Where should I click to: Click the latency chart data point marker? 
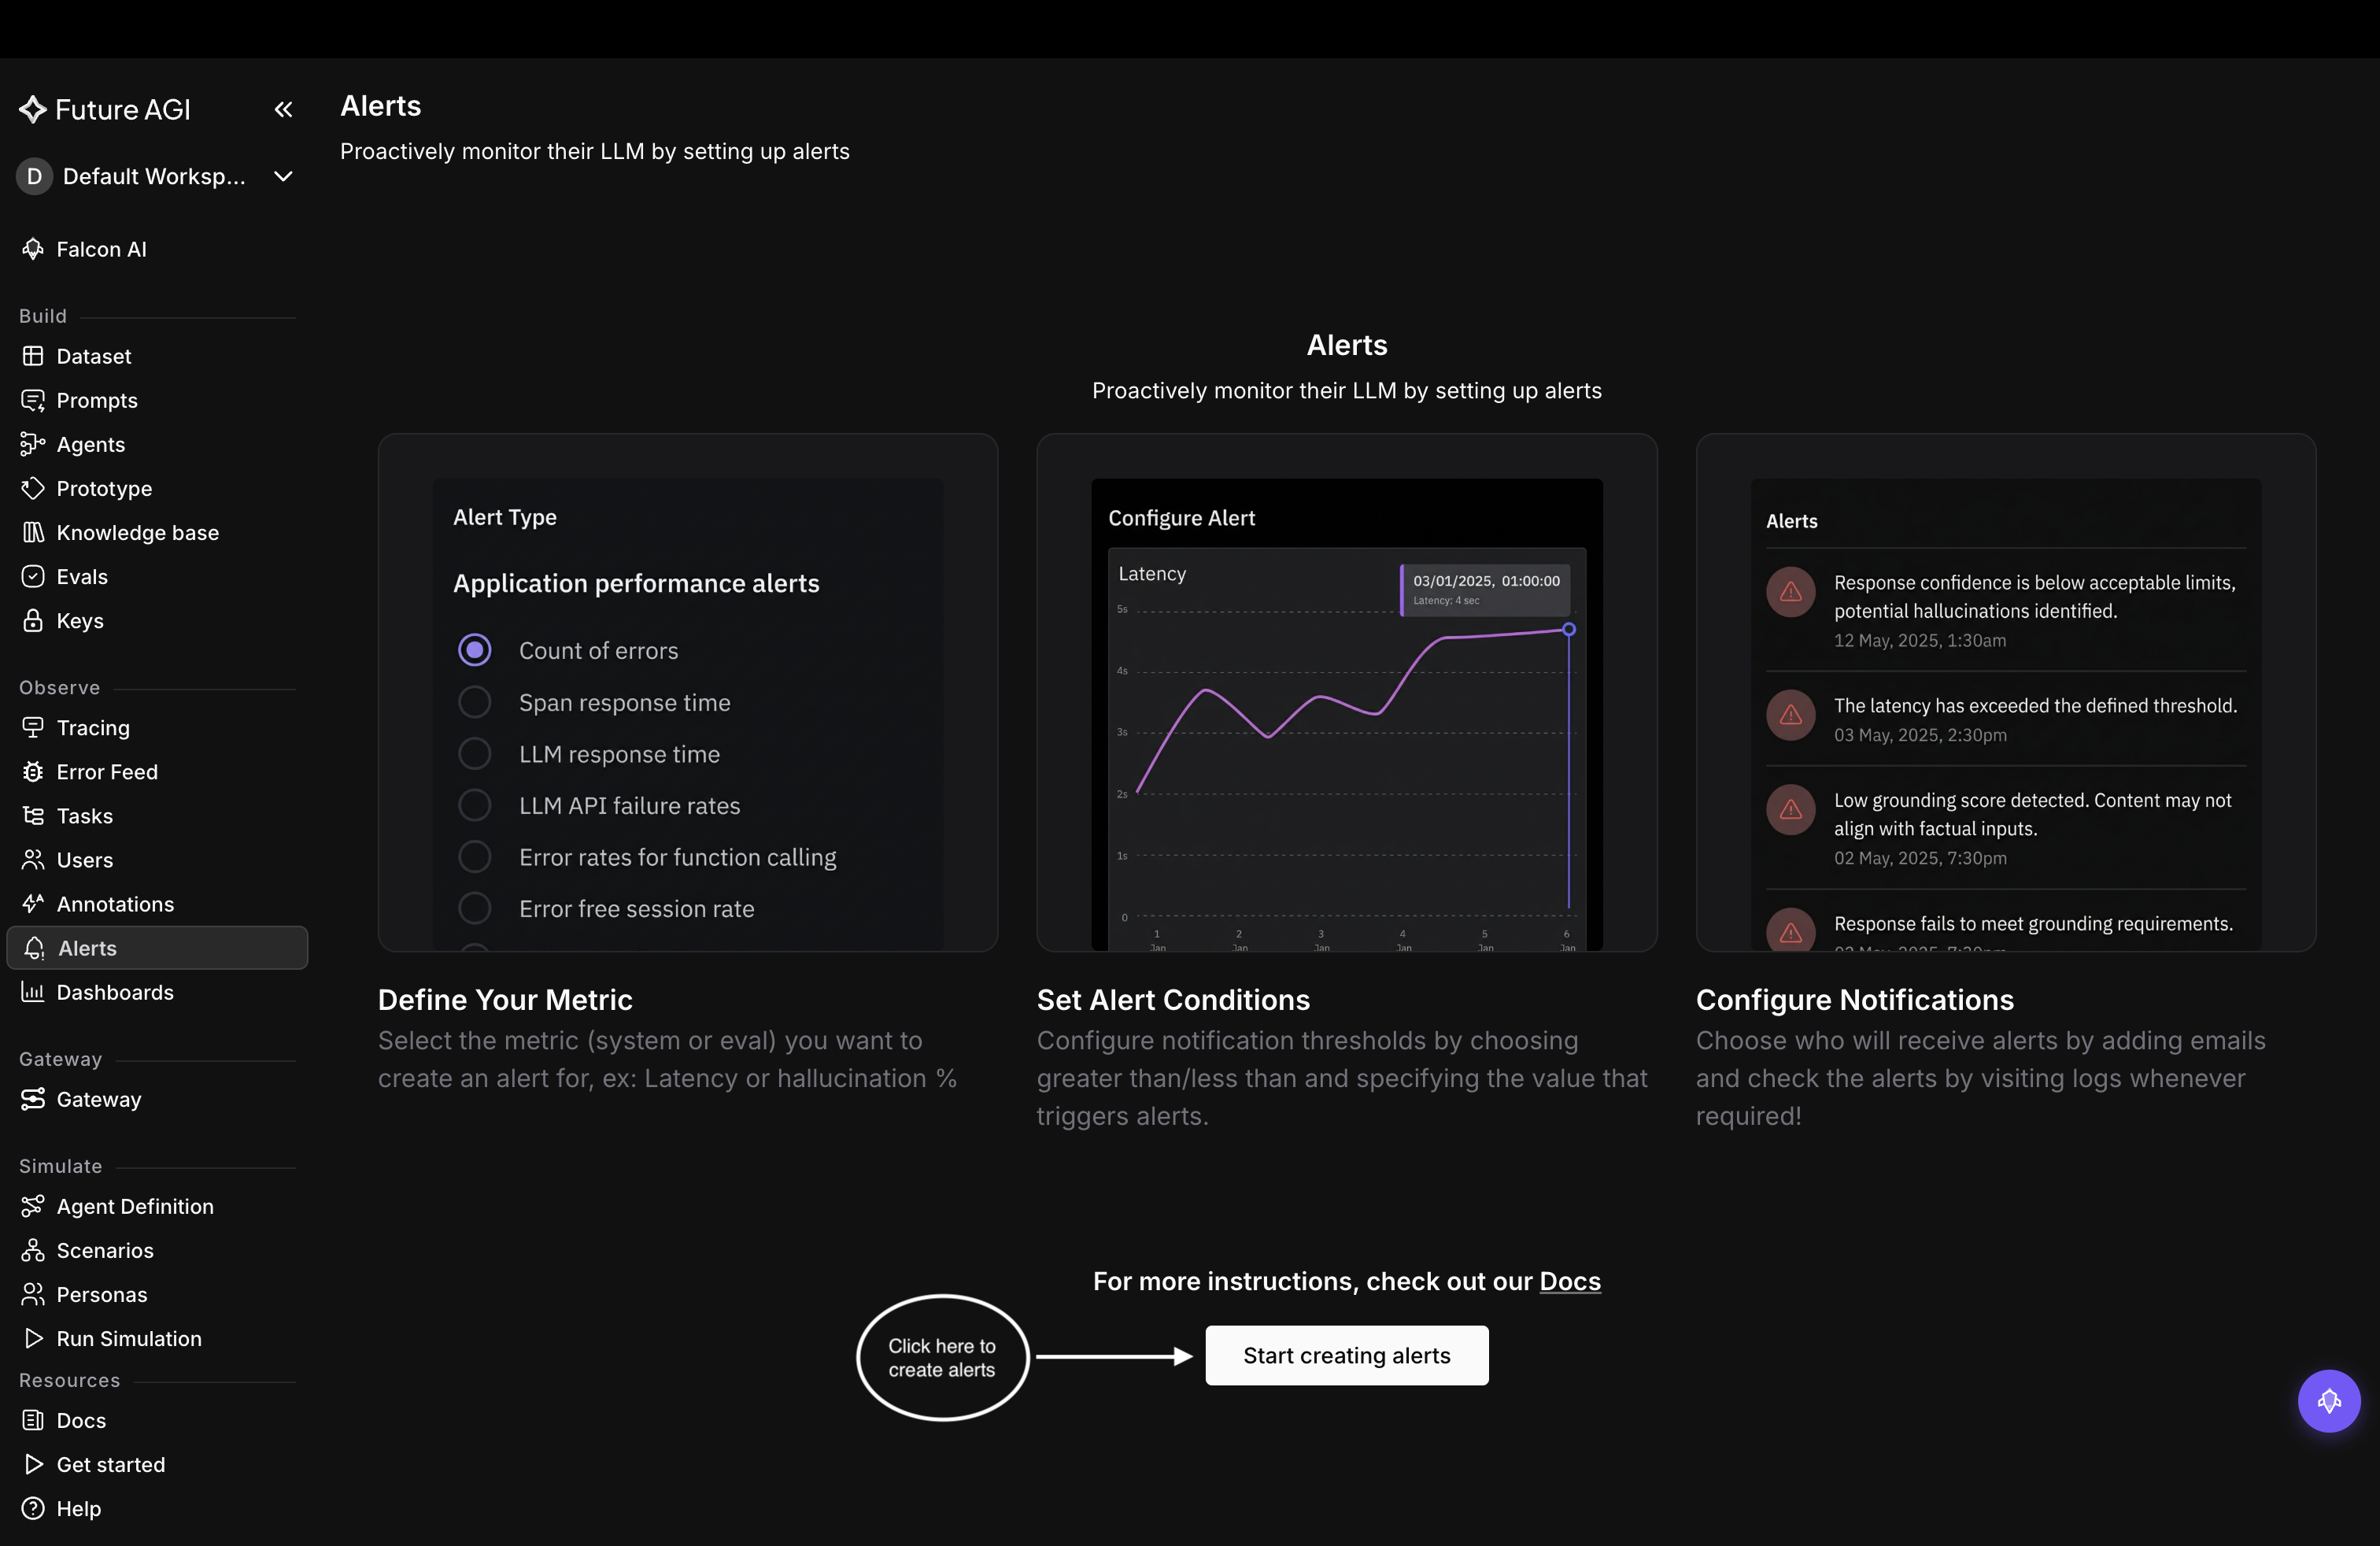click(x=1568, y=629)
